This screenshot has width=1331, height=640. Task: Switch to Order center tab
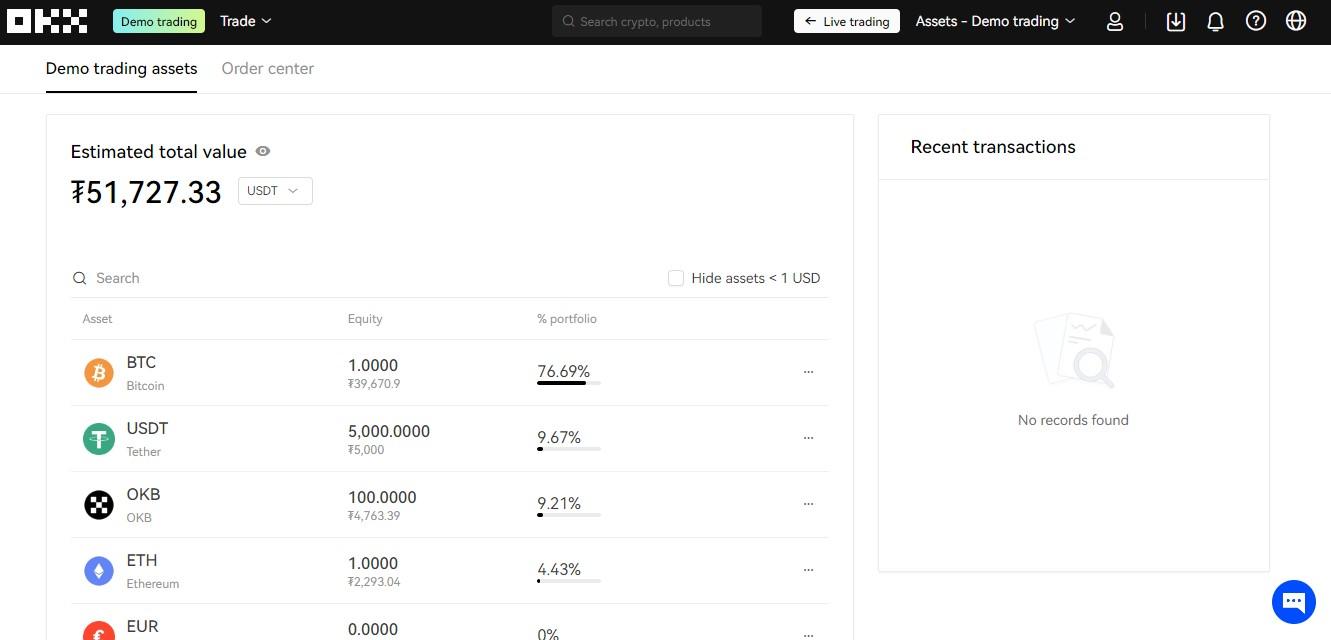click(268, 69)
